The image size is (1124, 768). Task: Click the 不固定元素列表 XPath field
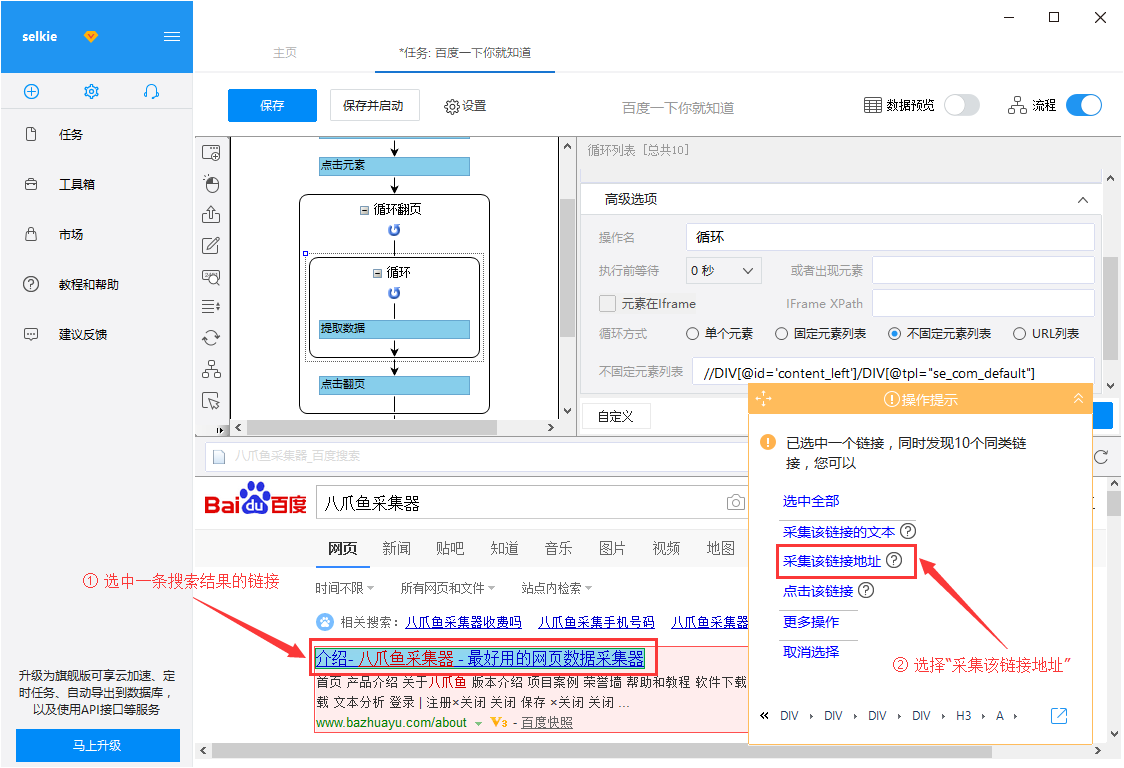click(893, 373)
